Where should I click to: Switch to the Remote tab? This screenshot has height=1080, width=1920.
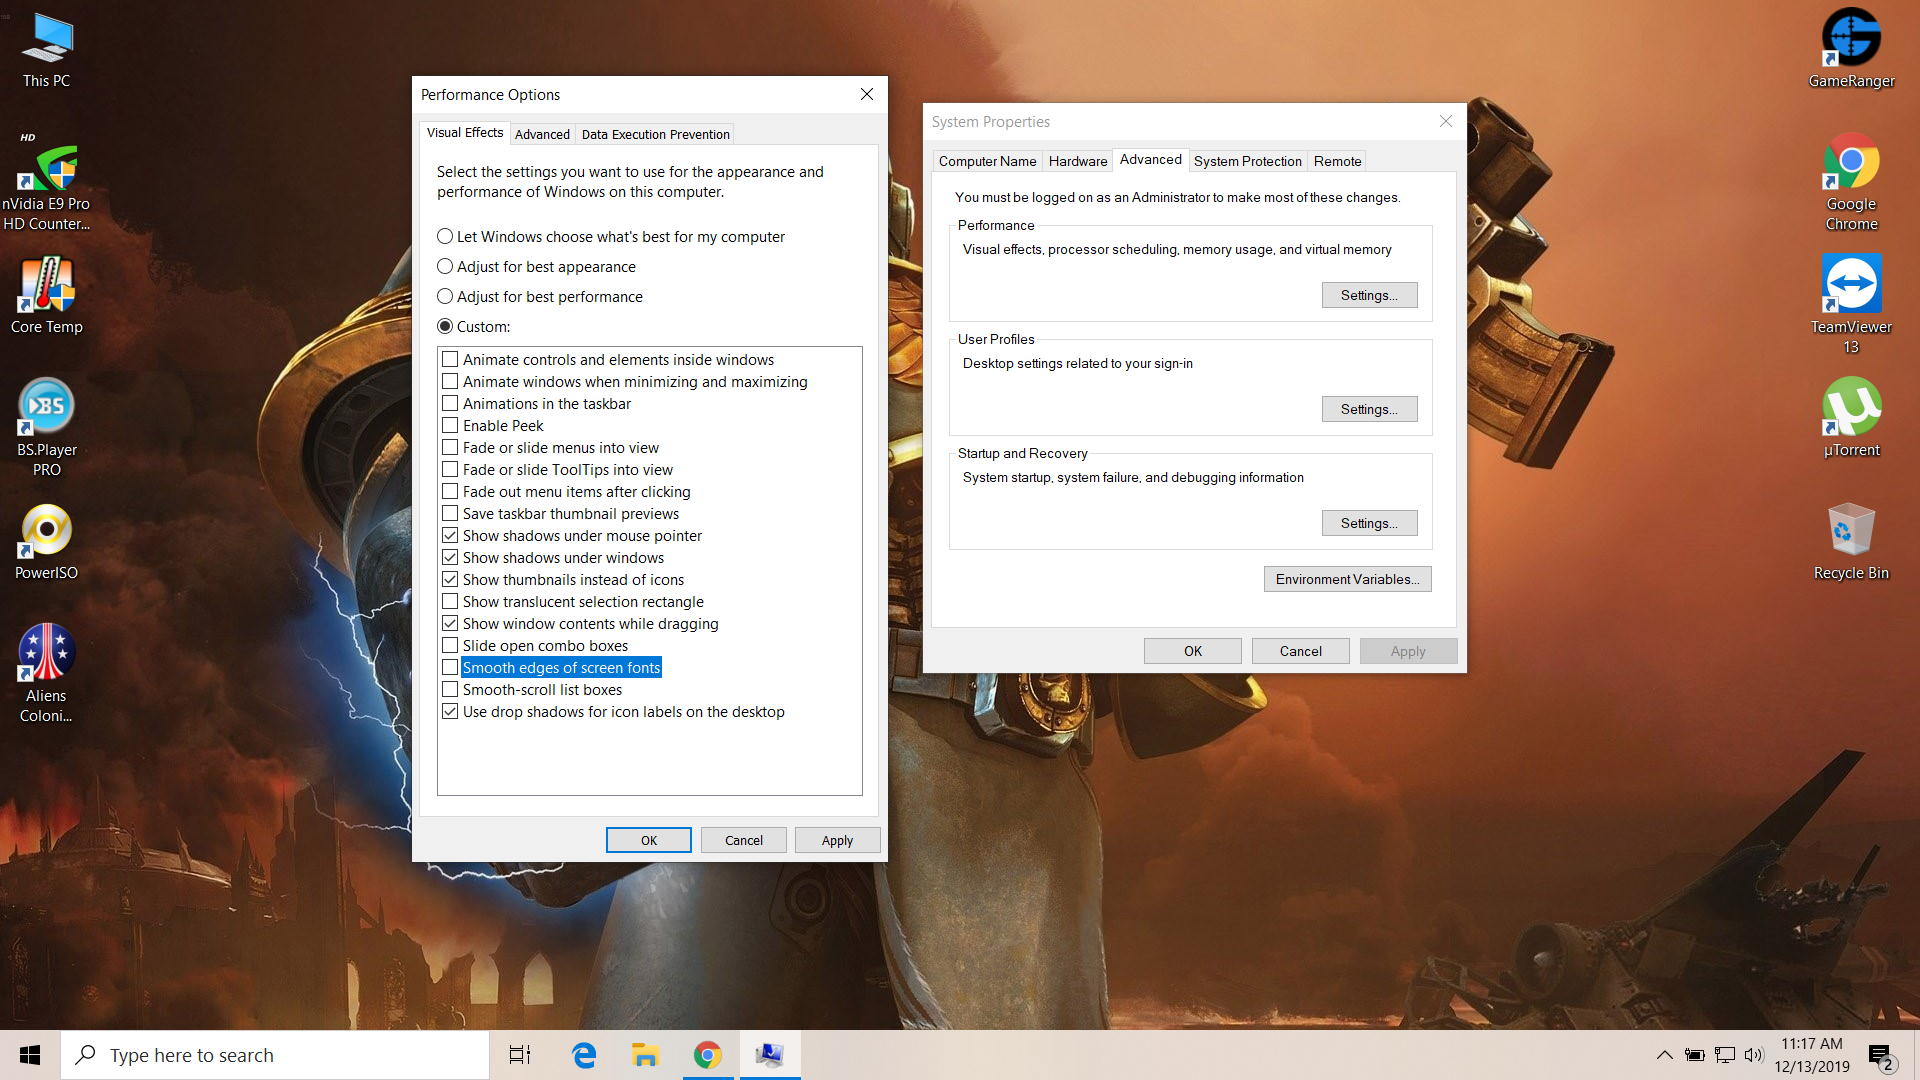pos(1337,161)
